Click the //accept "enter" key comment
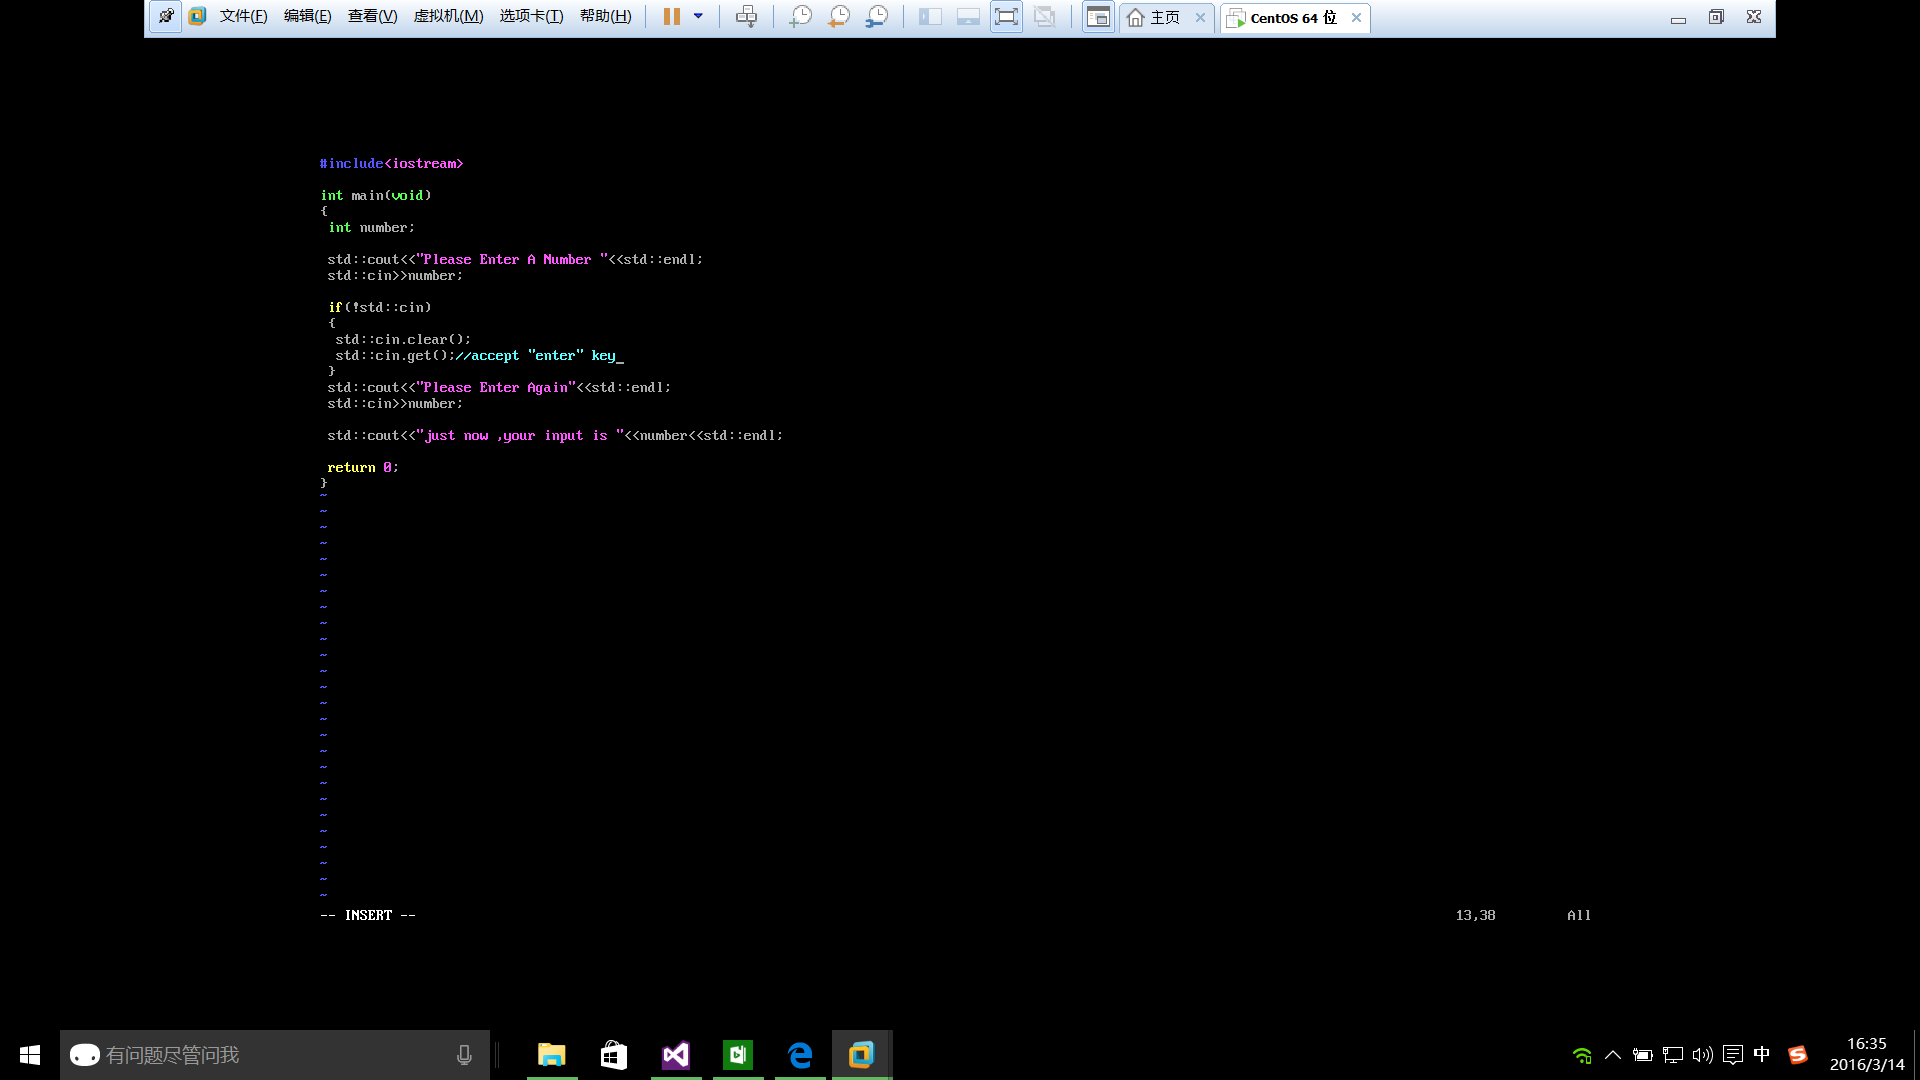Screen dimensions: 1920x1080 point(535,355)
